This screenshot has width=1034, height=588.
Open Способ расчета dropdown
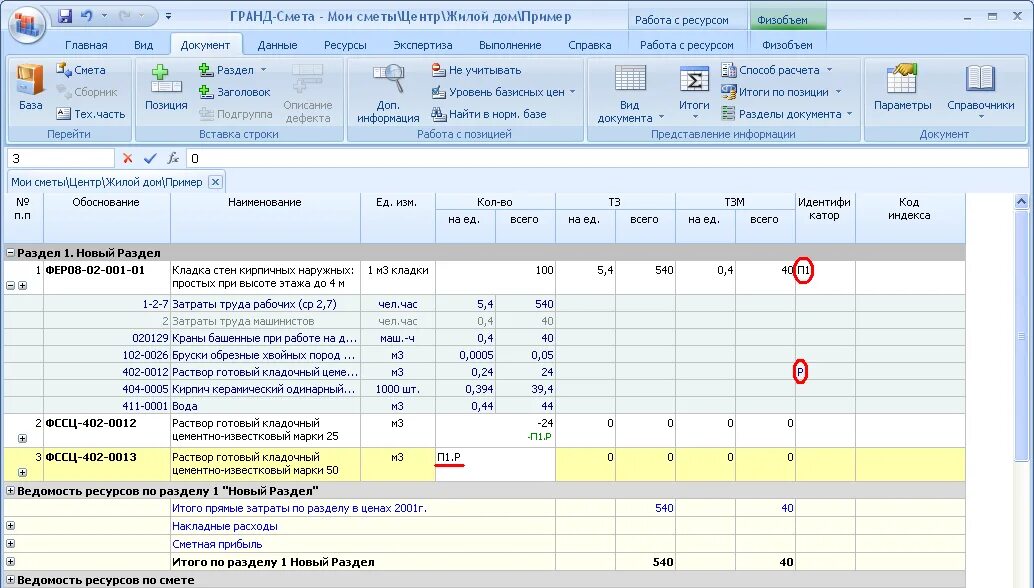click(830, 70)
